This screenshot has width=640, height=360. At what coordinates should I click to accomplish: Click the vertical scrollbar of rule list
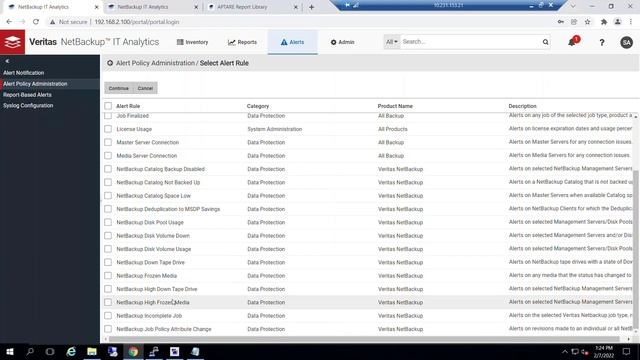(636, 249)
